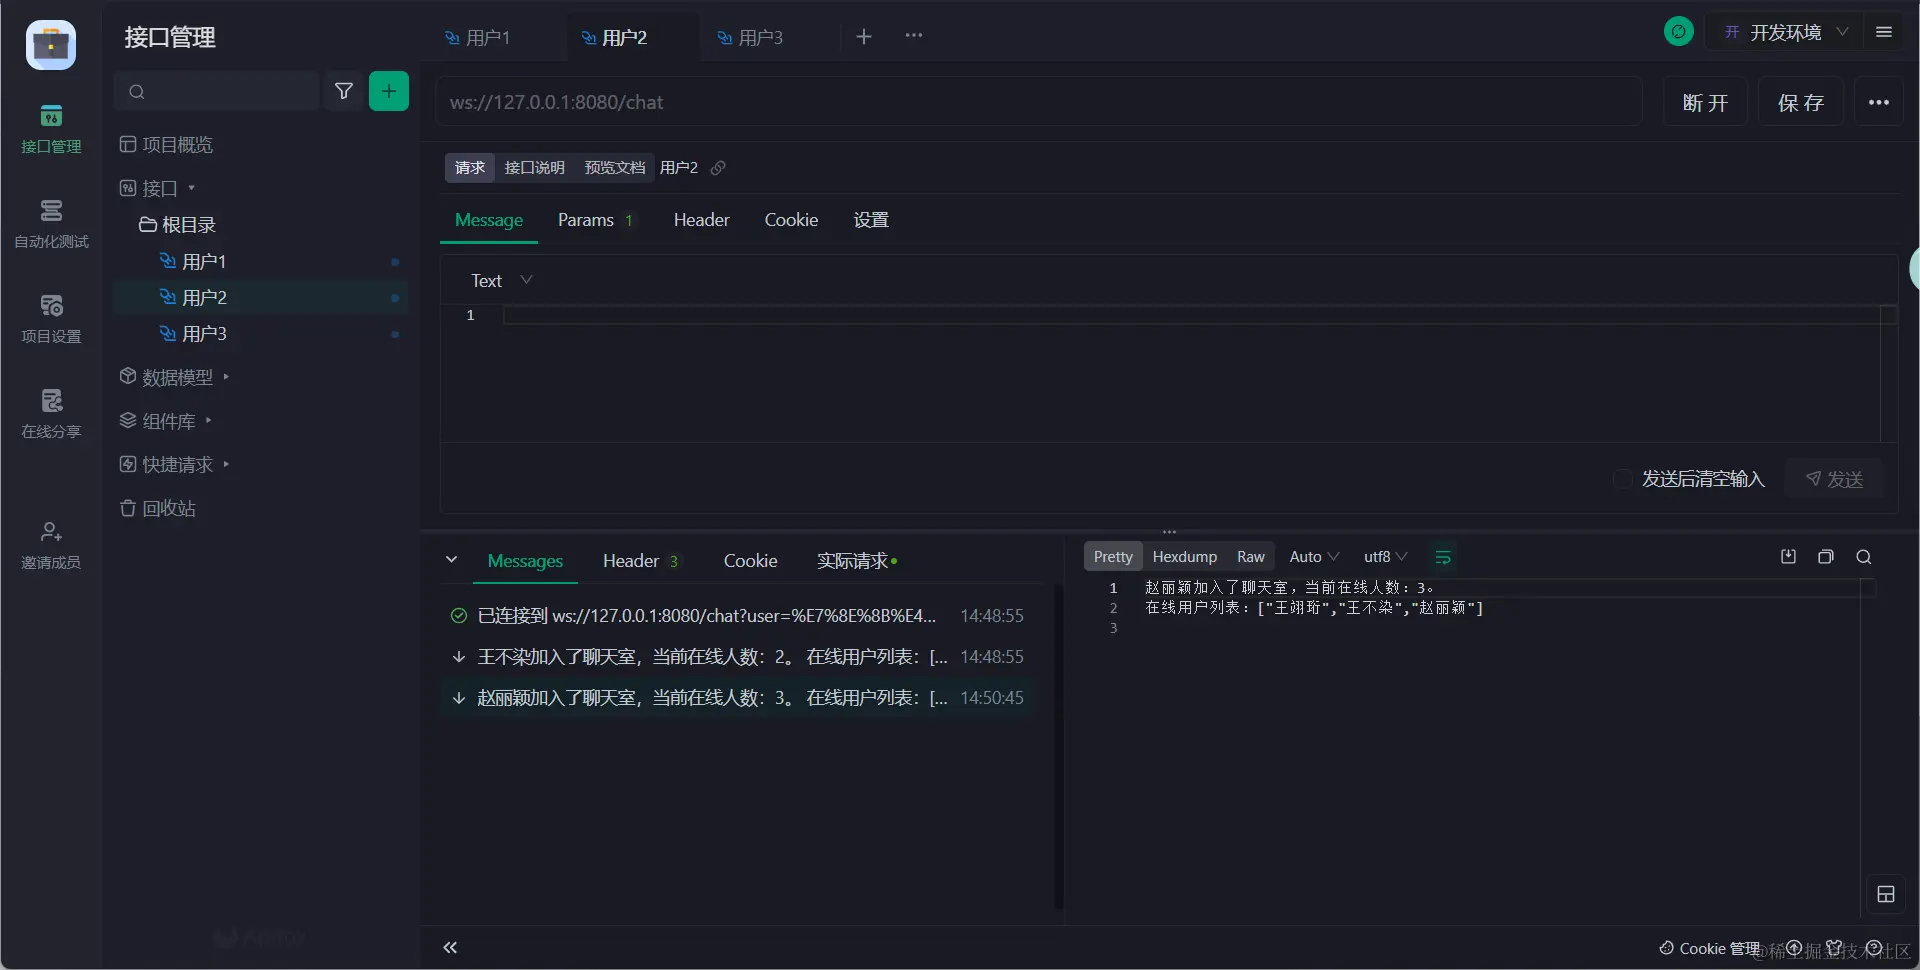The image size is (1920, 970).
Task: Toggle 发送后清空输入 checkbox
Action: click(1623, 479)
